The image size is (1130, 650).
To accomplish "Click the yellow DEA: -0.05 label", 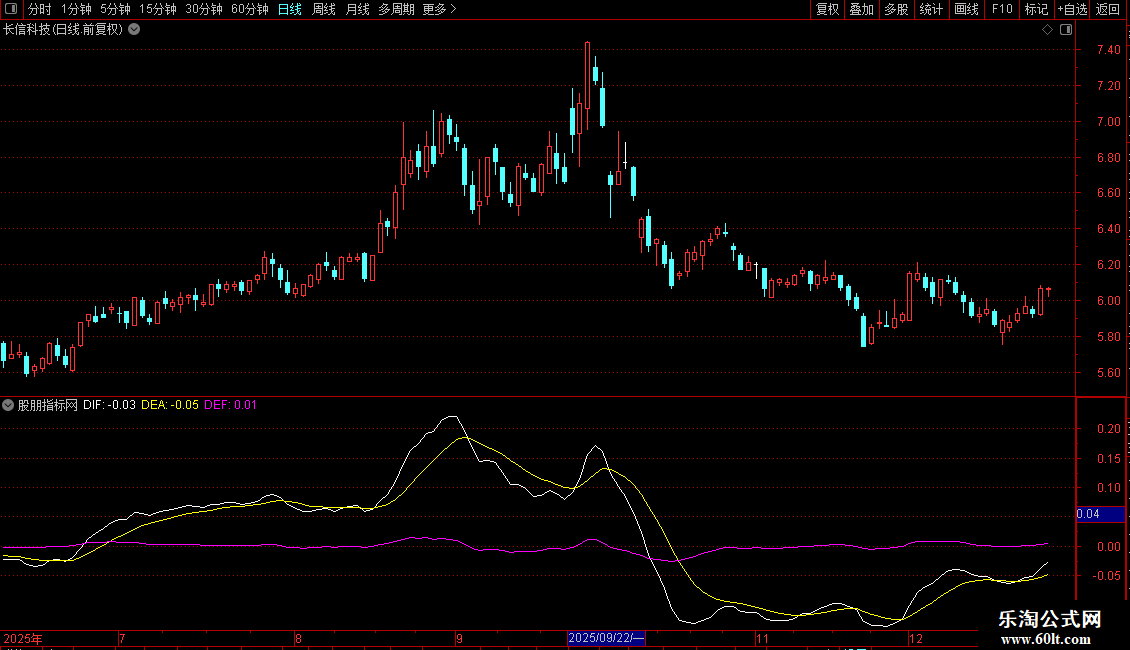I will tap(169, 405).
